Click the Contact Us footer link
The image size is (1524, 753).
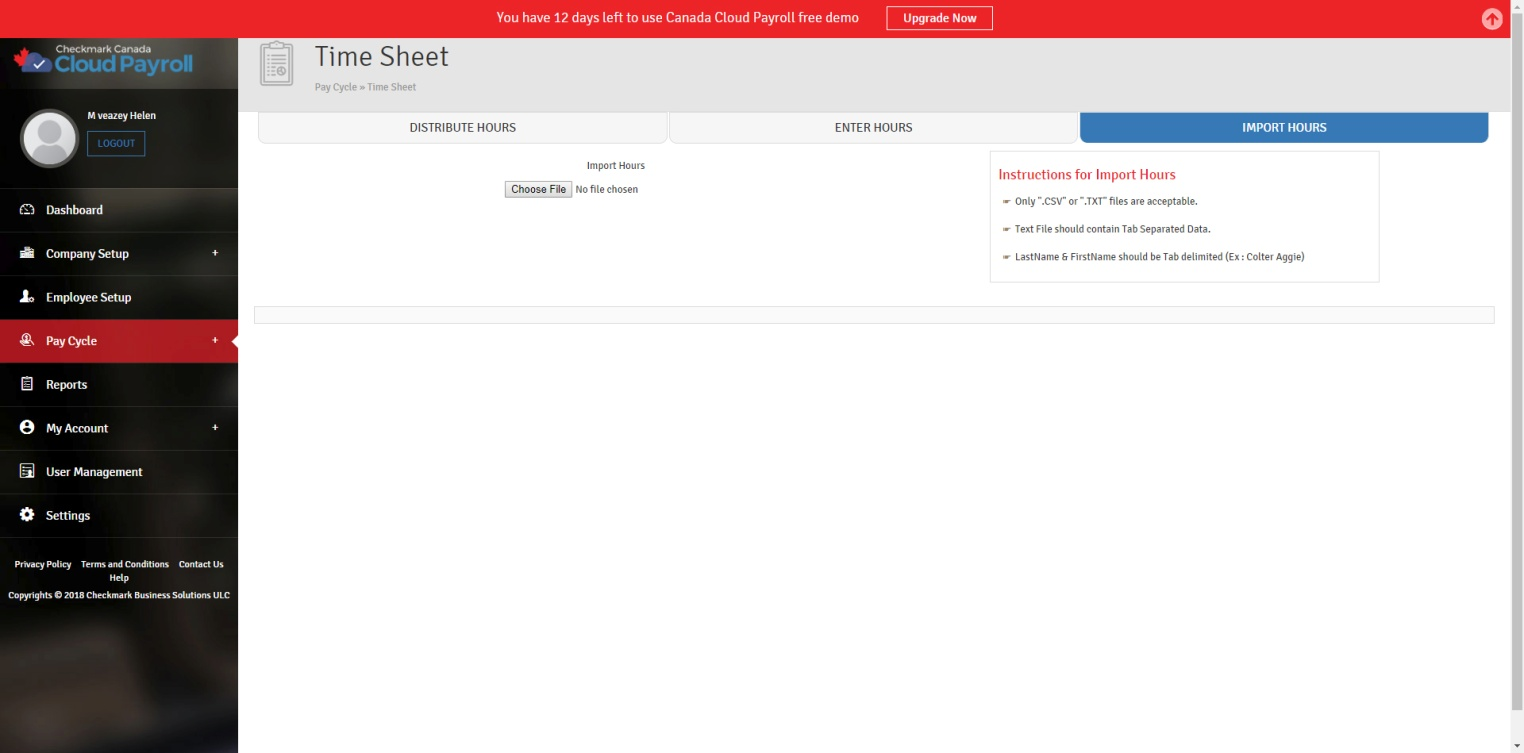(201, 564)
